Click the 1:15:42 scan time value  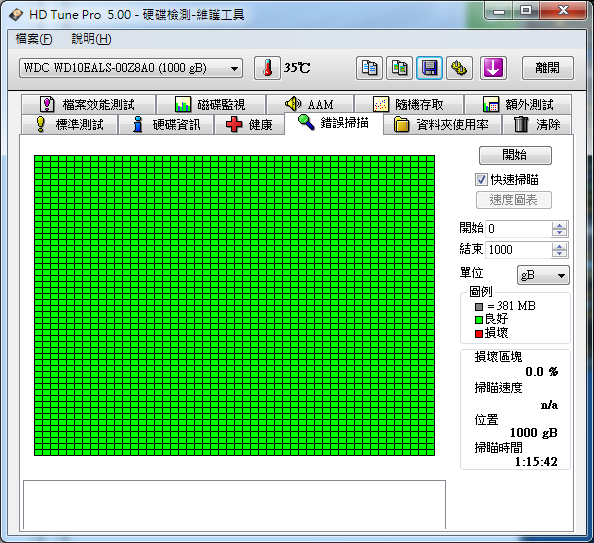pos(536,462)
